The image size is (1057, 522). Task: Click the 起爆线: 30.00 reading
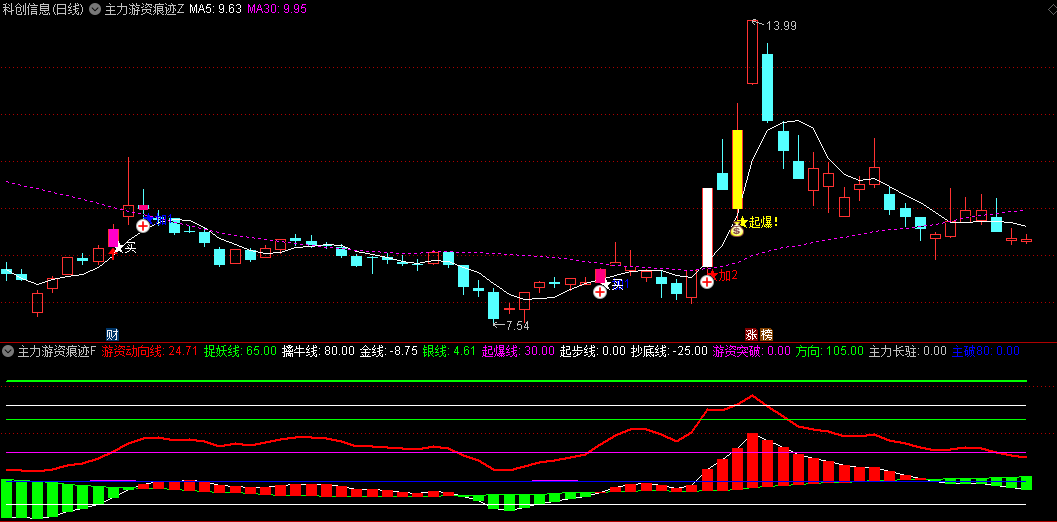pos(518,351)
